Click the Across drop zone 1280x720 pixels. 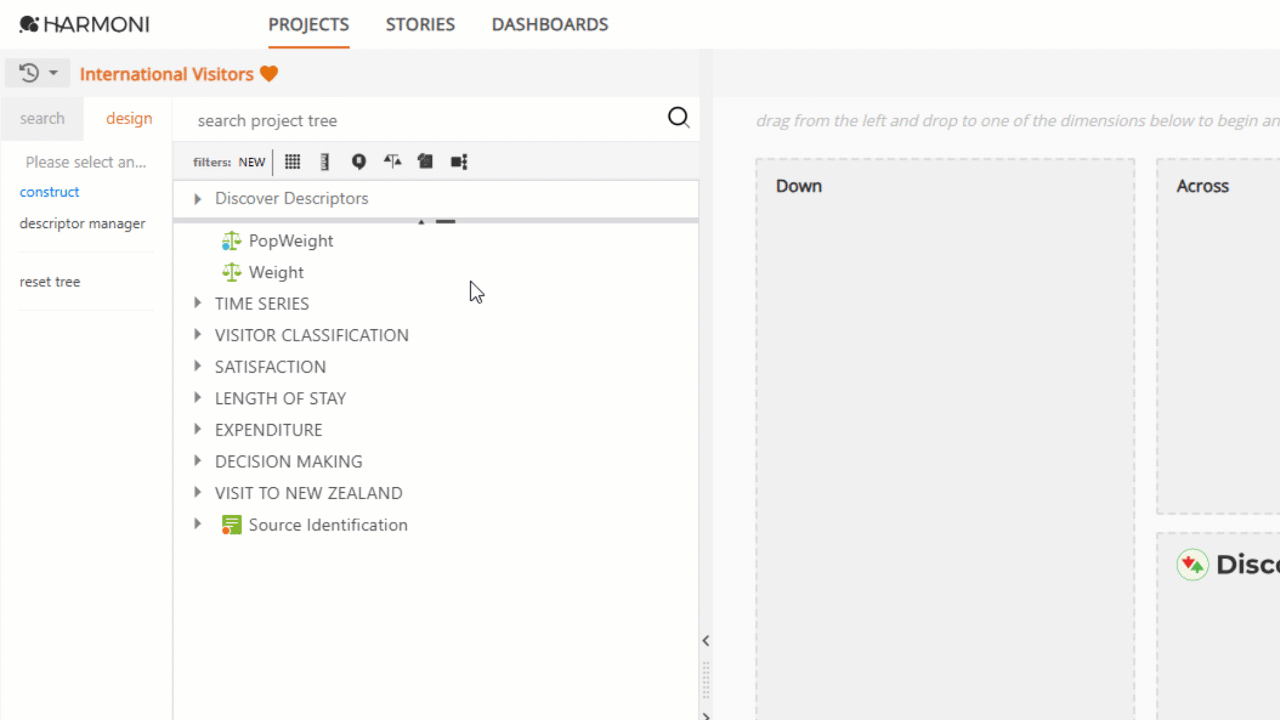coord(1218,337)
